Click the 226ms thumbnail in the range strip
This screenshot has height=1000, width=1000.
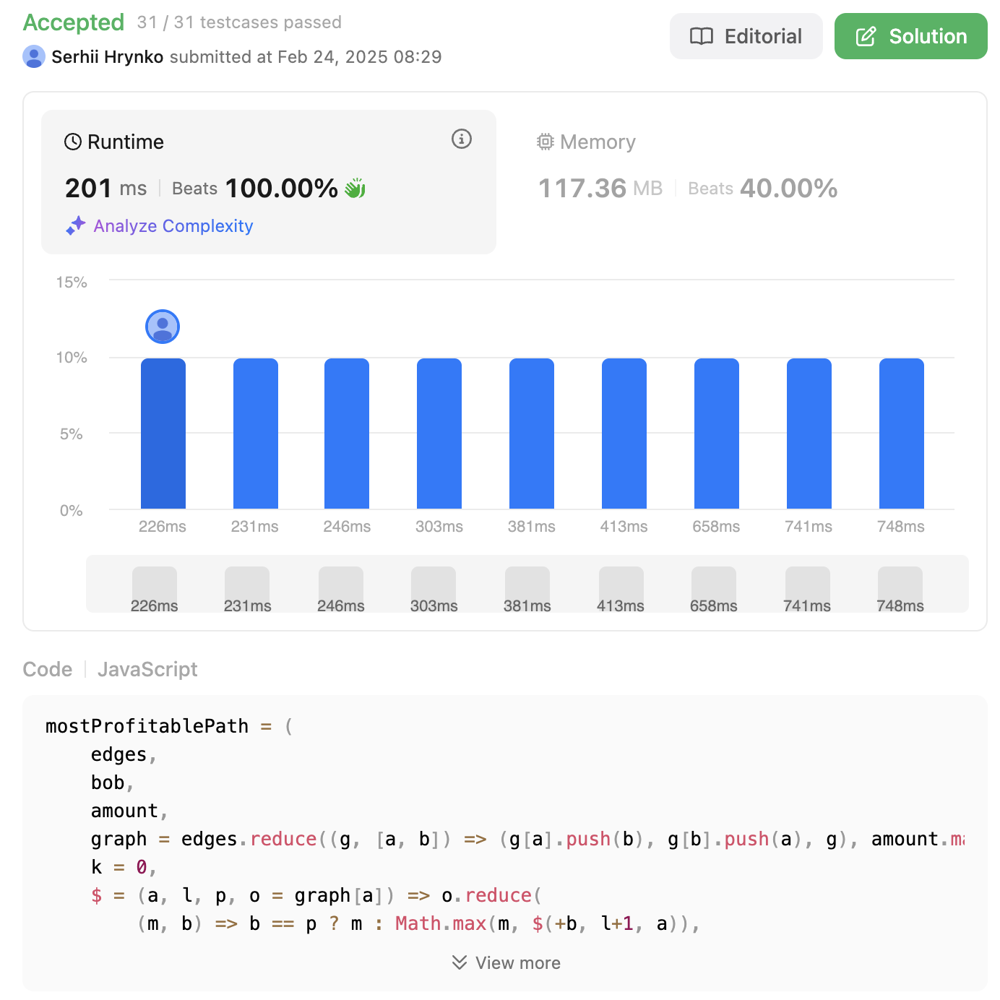(154, 589)
